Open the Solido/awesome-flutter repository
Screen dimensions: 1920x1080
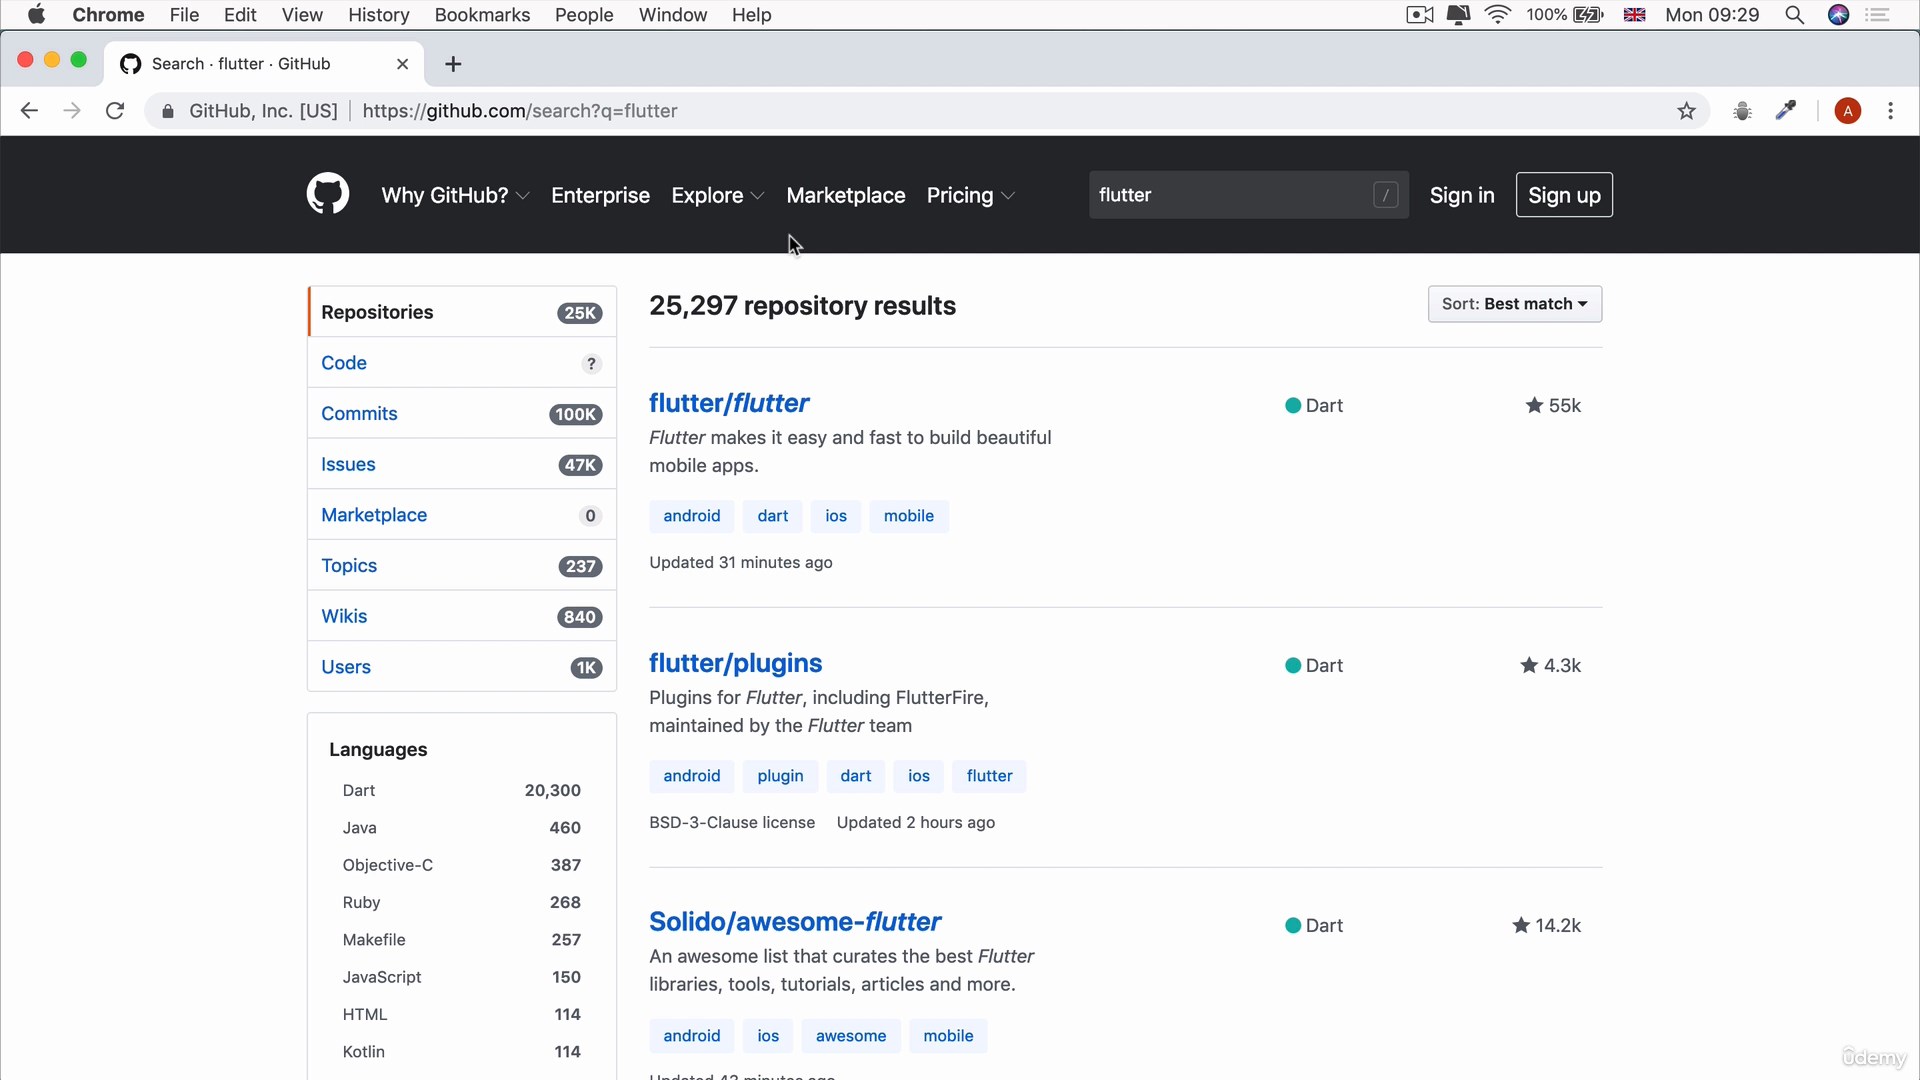pyautogui.click(x=795, y=921)
